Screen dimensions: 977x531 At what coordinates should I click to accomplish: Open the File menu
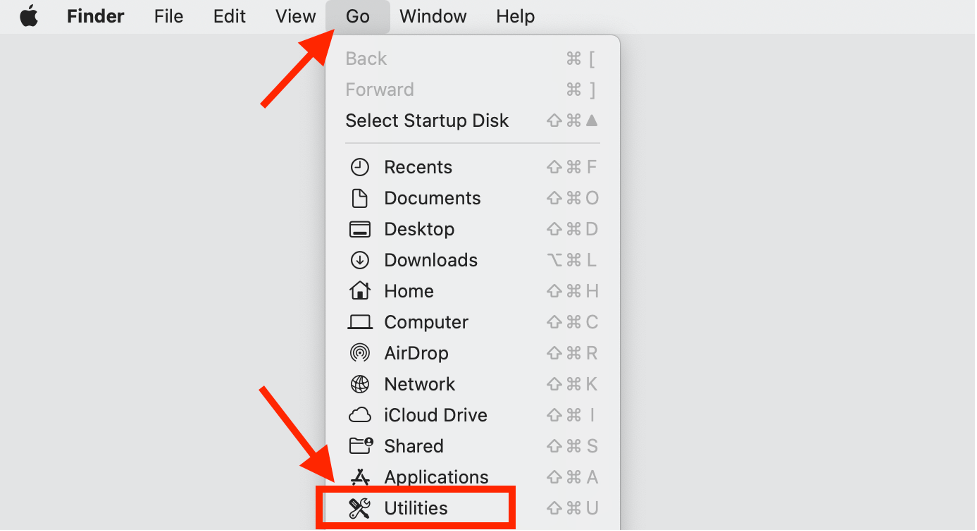(x=169, y=16)
